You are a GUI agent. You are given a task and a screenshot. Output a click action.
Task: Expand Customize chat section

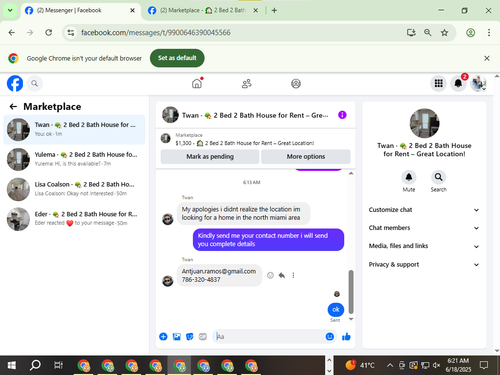424,210
